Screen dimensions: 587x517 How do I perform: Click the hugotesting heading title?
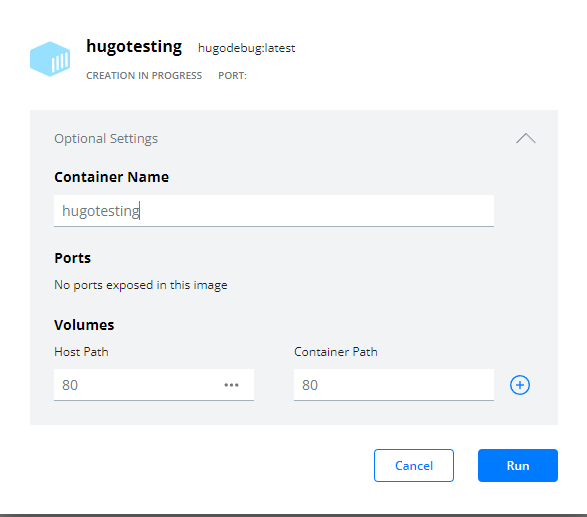pos(134,46)
